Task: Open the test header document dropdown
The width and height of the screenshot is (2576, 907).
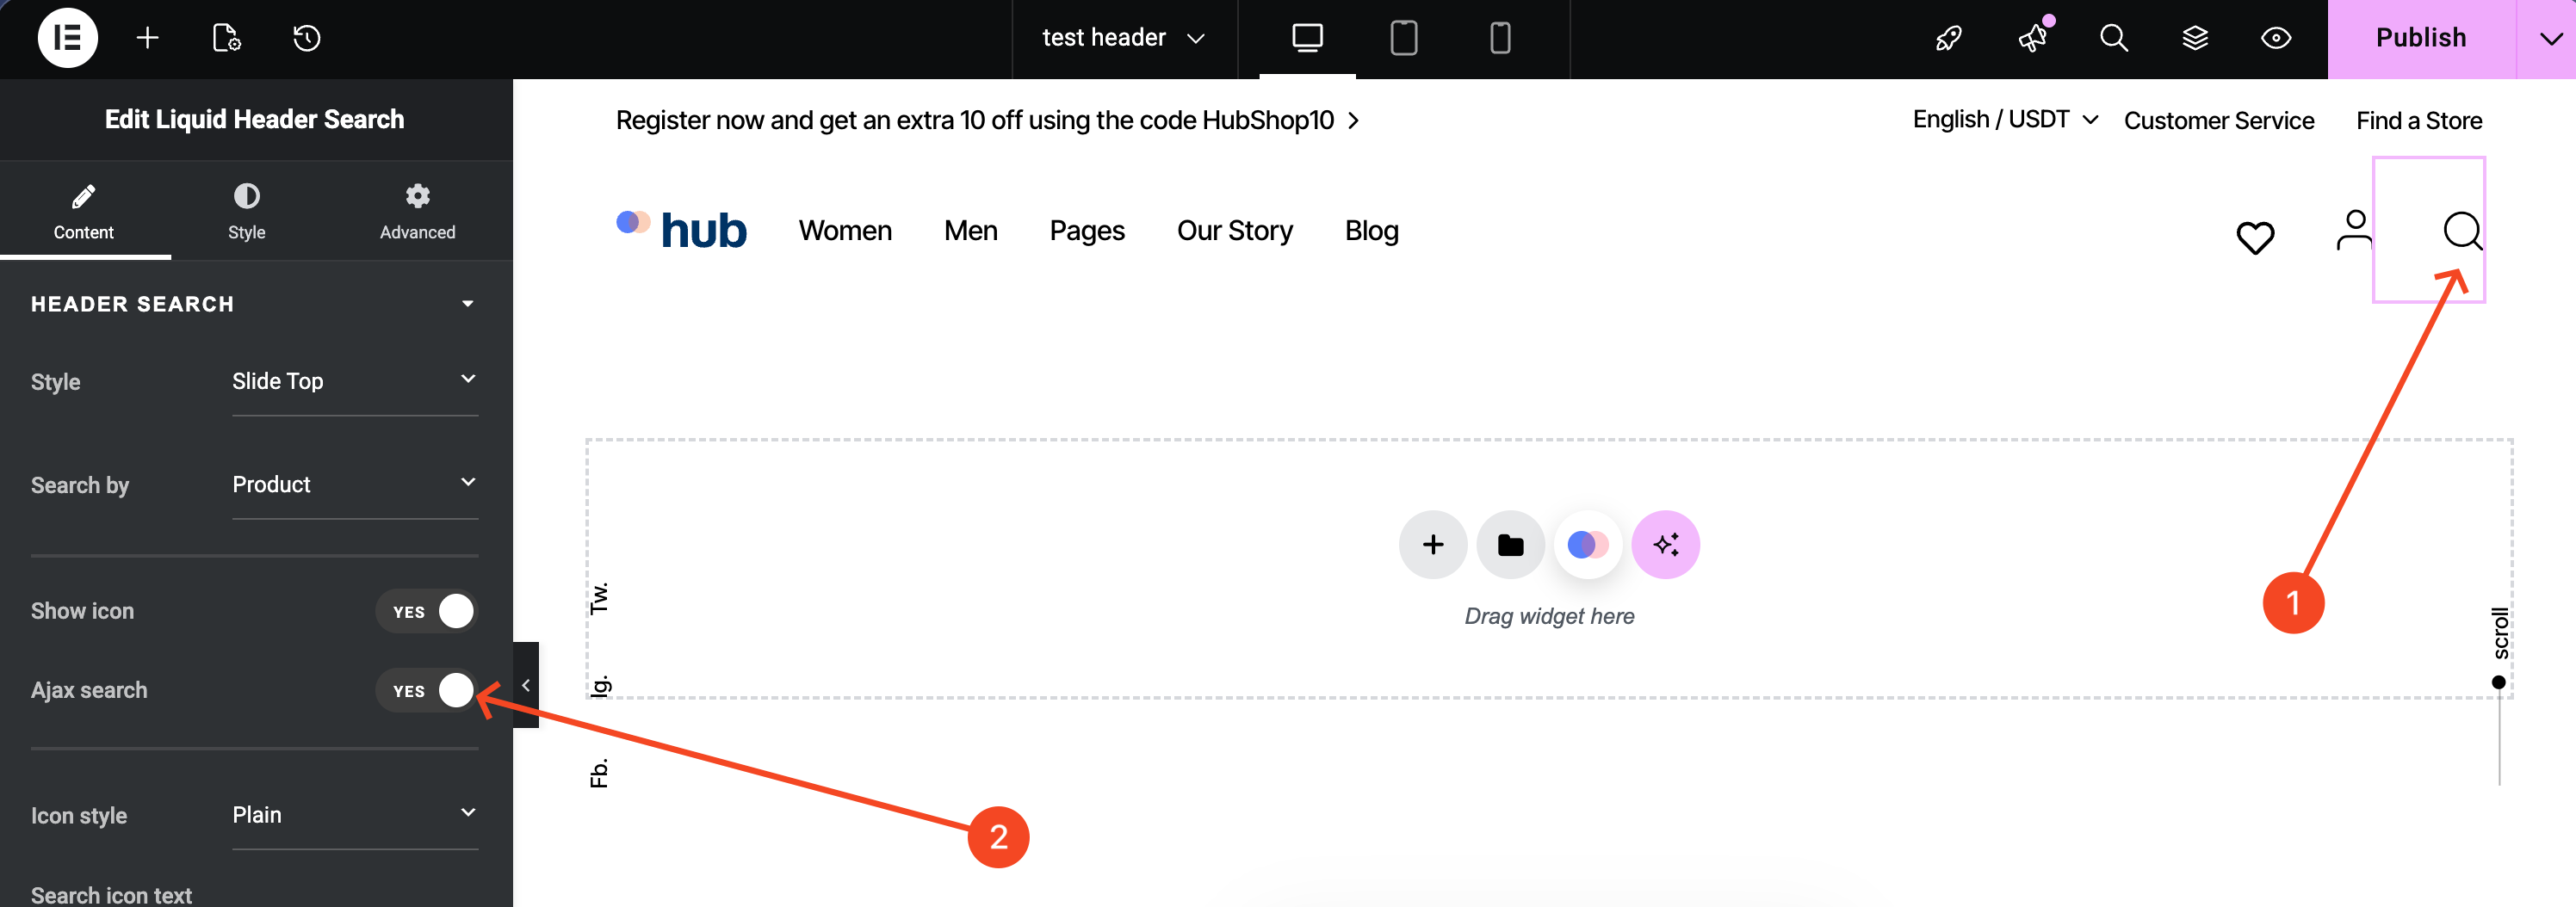Action: (1124, 38)
